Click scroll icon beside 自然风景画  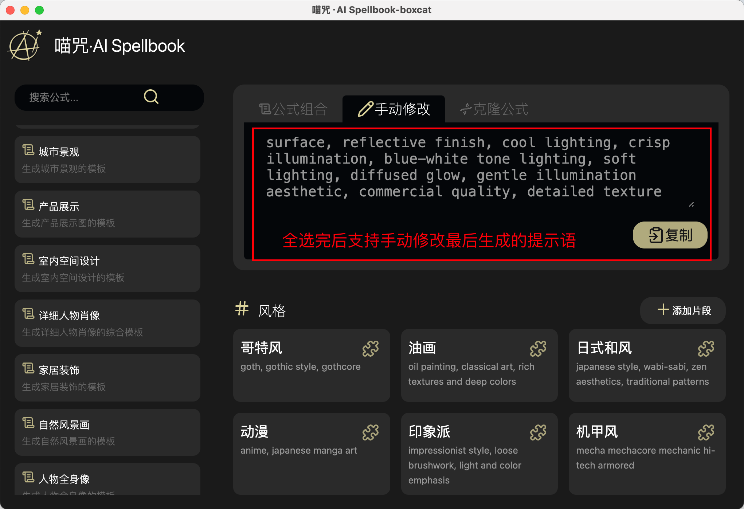[28, 423]
